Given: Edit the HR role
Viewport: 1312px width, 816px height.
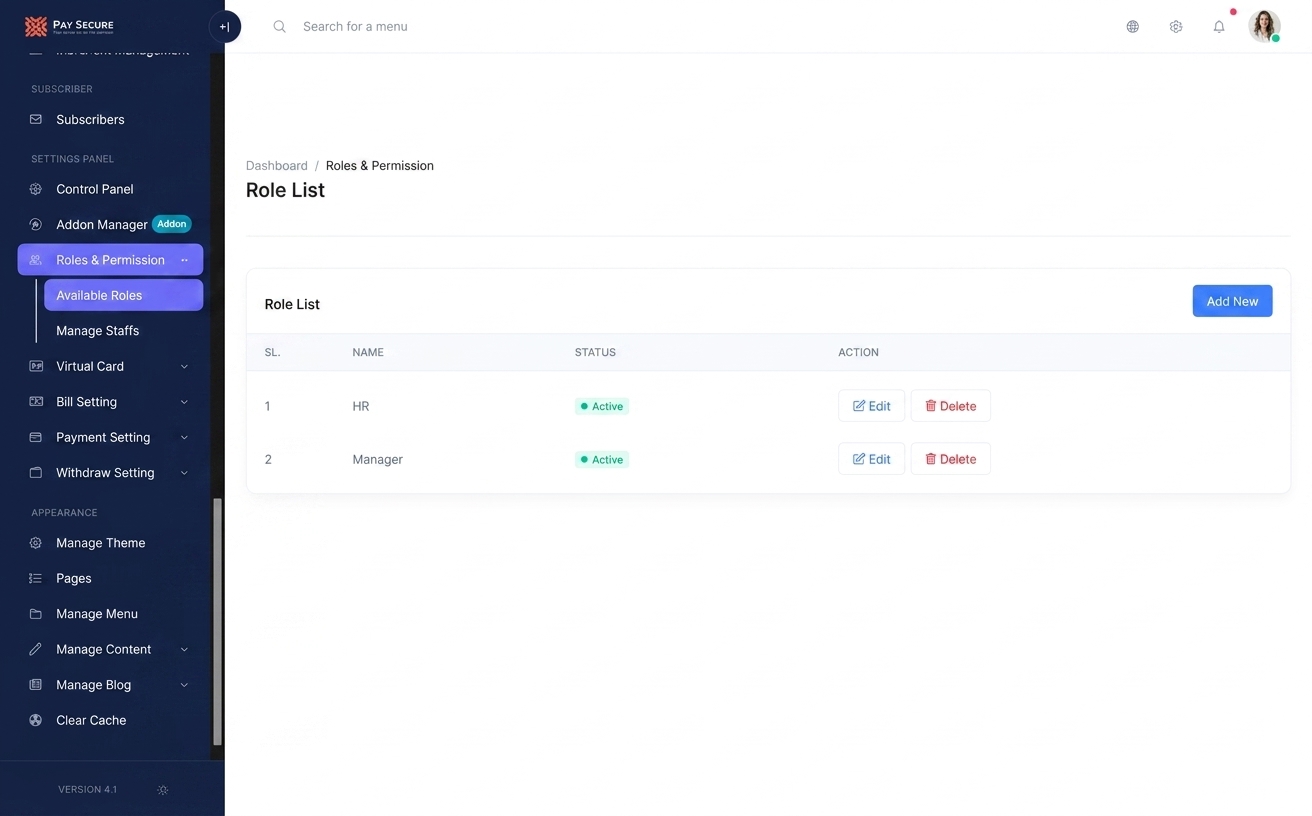Looking at the screenshot, I should click(x=872, y=406).
